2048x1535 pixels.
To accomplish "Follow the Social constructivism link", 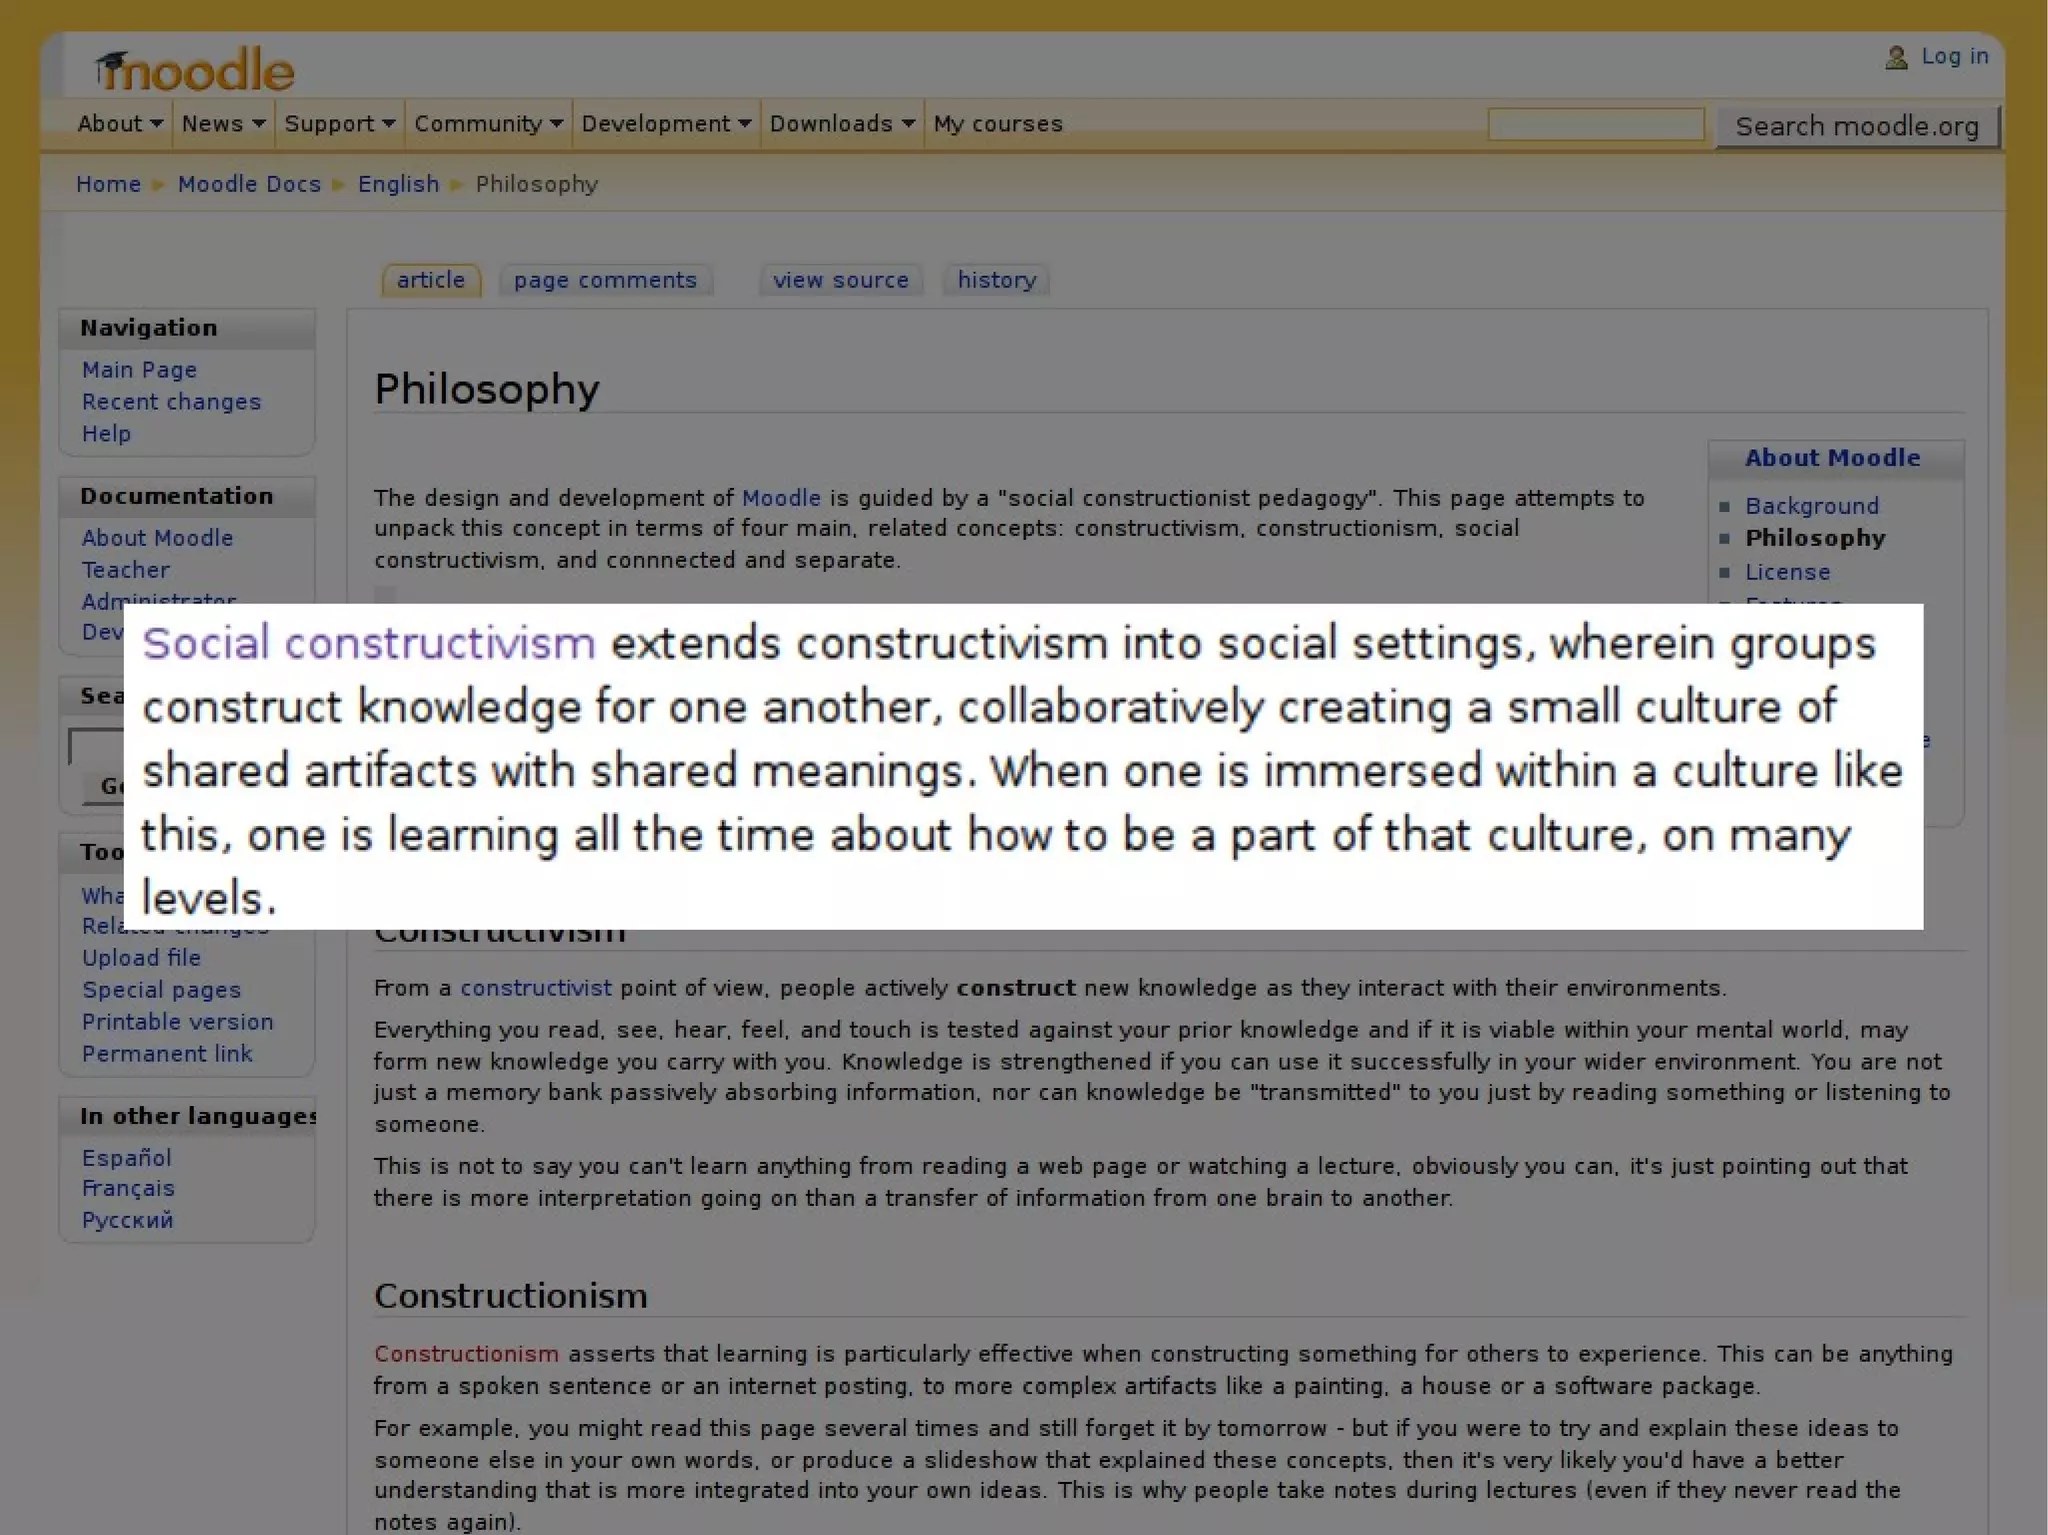I will (x=369, y=643).
